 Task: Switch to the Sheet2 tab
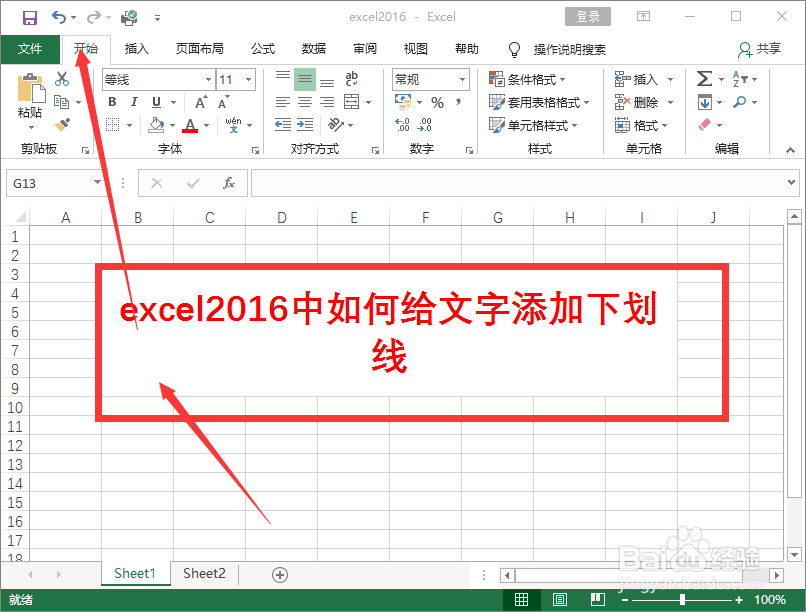(x=204, y=573)
